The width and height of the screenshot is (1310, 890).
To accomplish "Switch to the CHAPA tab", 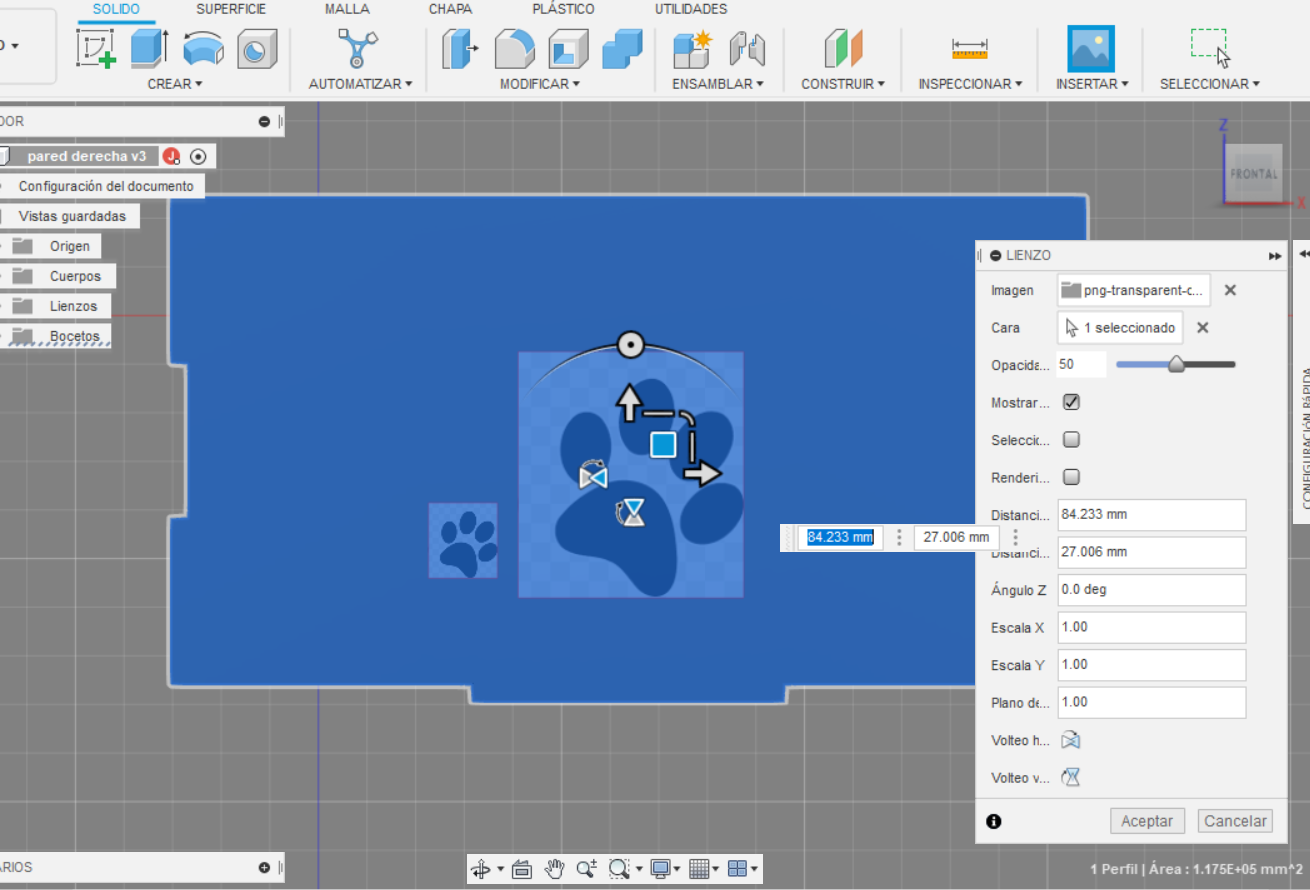I will coord(450,9).
